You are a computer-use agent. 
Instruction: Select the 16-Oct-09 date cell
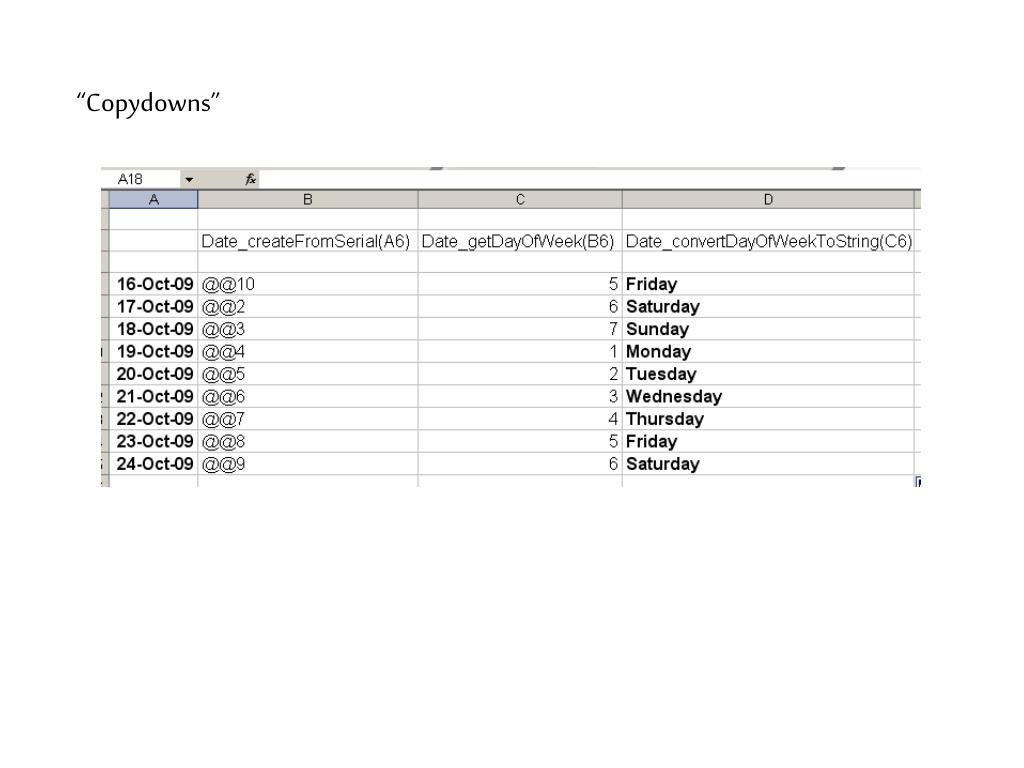(153, 284)
